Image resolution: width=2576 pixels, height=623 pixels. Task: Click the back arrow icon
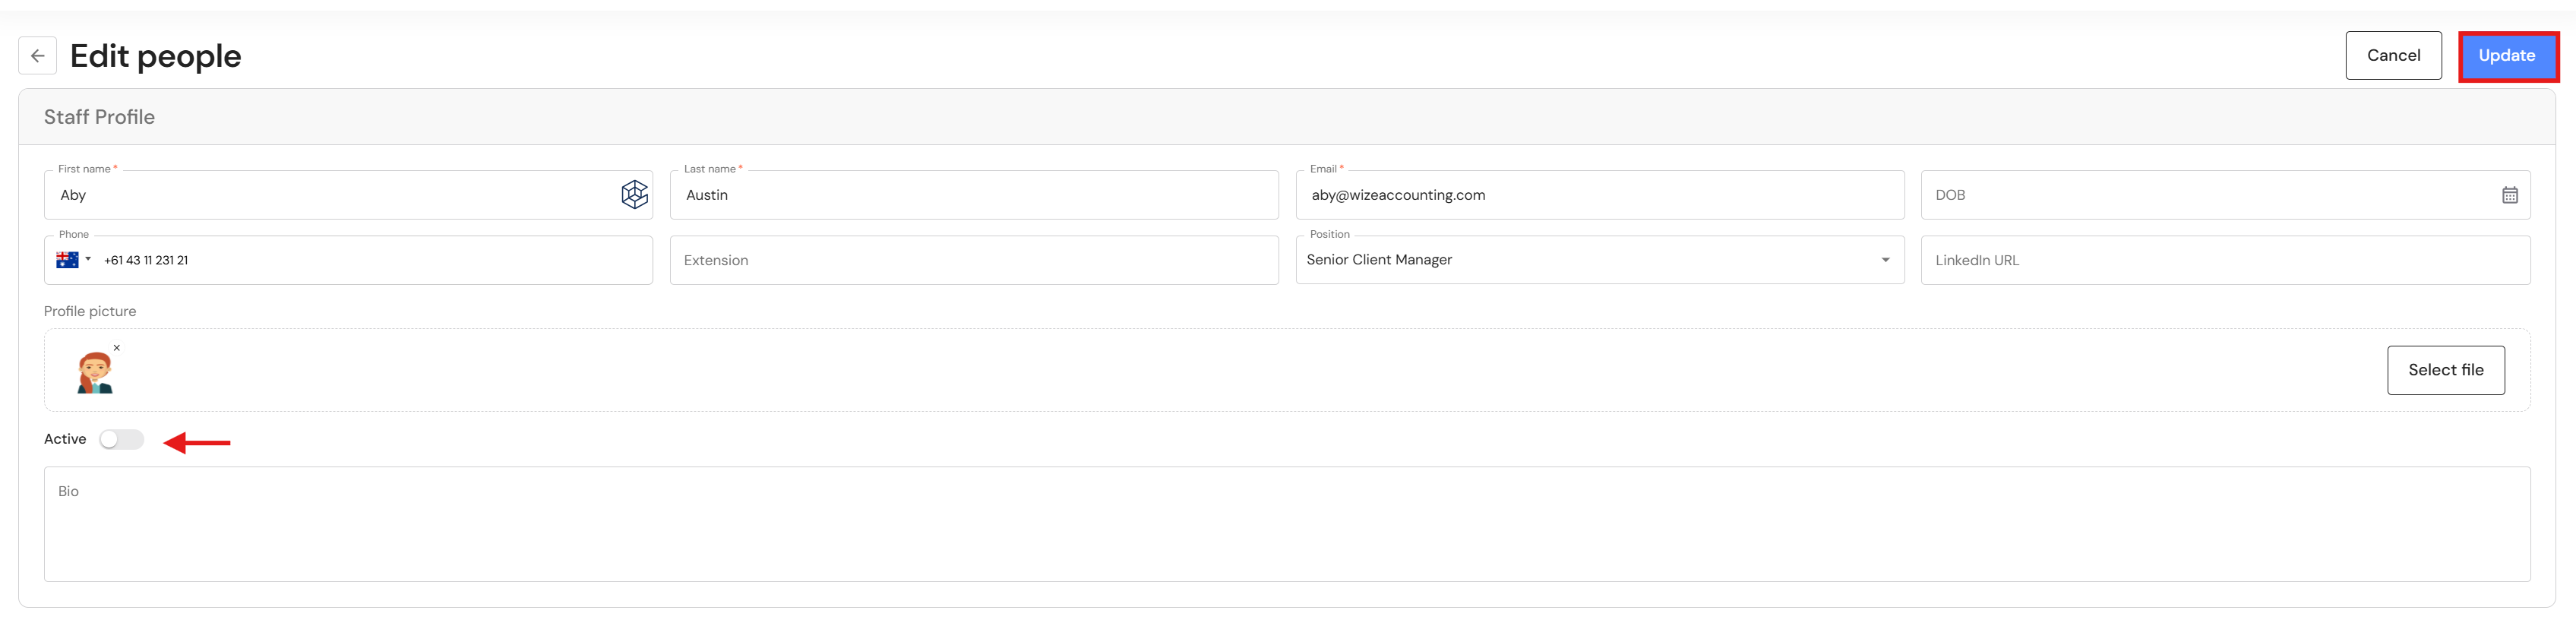38,56
